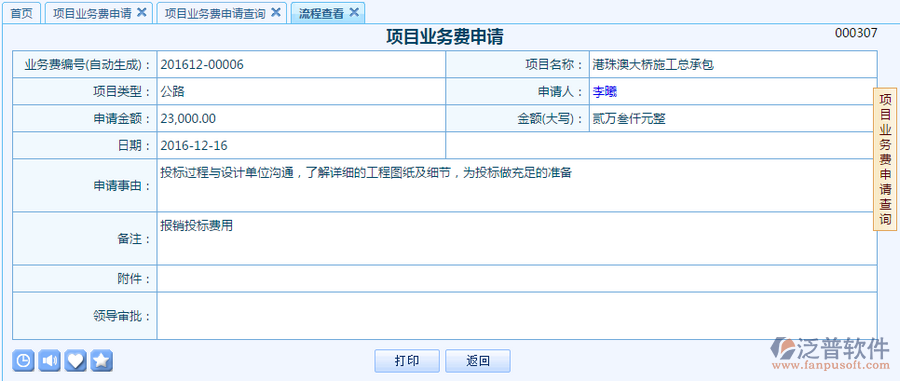Click the star bookmark icon
900x381 pixels.
click(102, 360)
